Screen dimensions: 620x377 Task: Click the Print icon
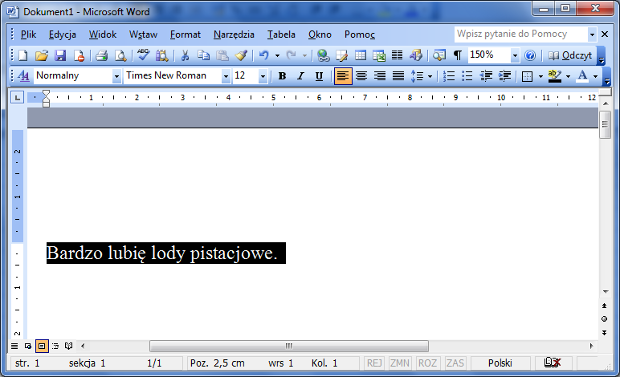[102, 55]
